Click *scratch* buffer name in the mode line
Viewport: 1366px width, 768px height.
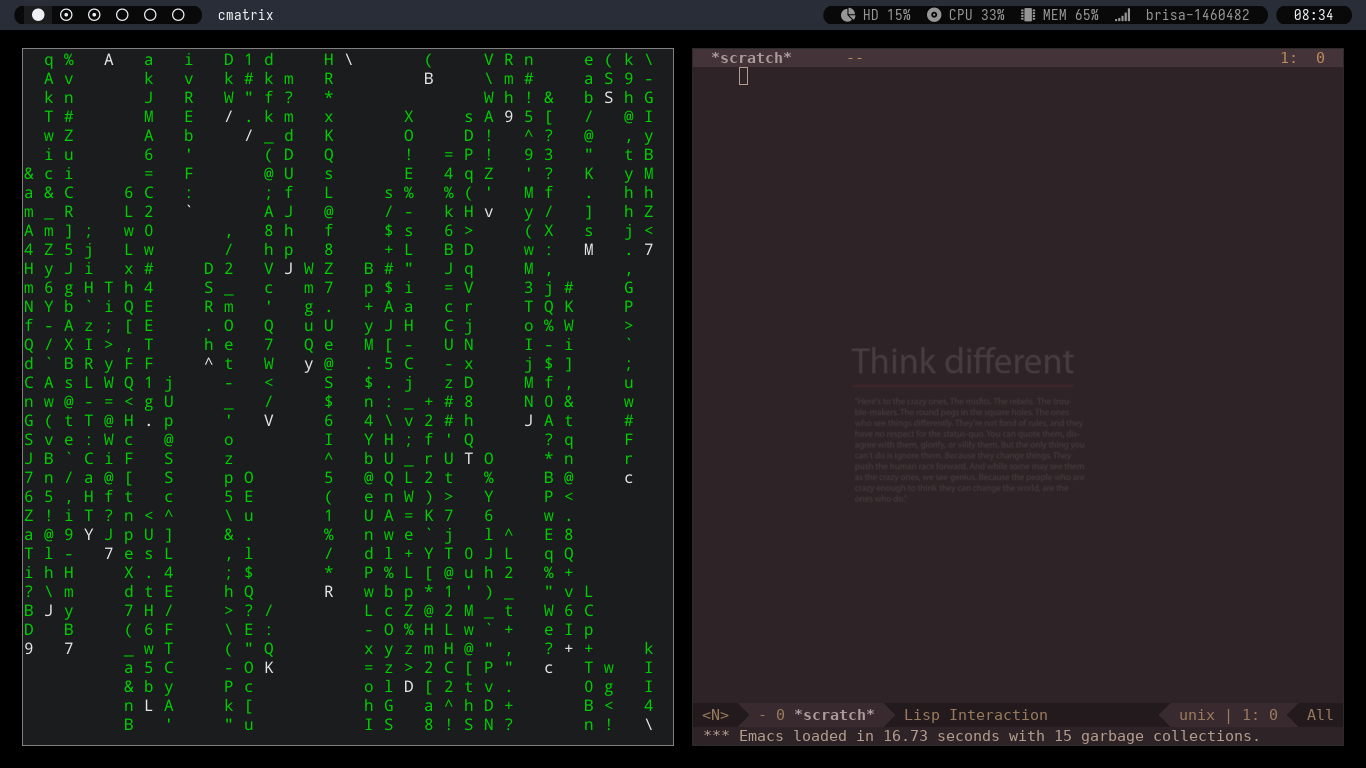(834, 715)
